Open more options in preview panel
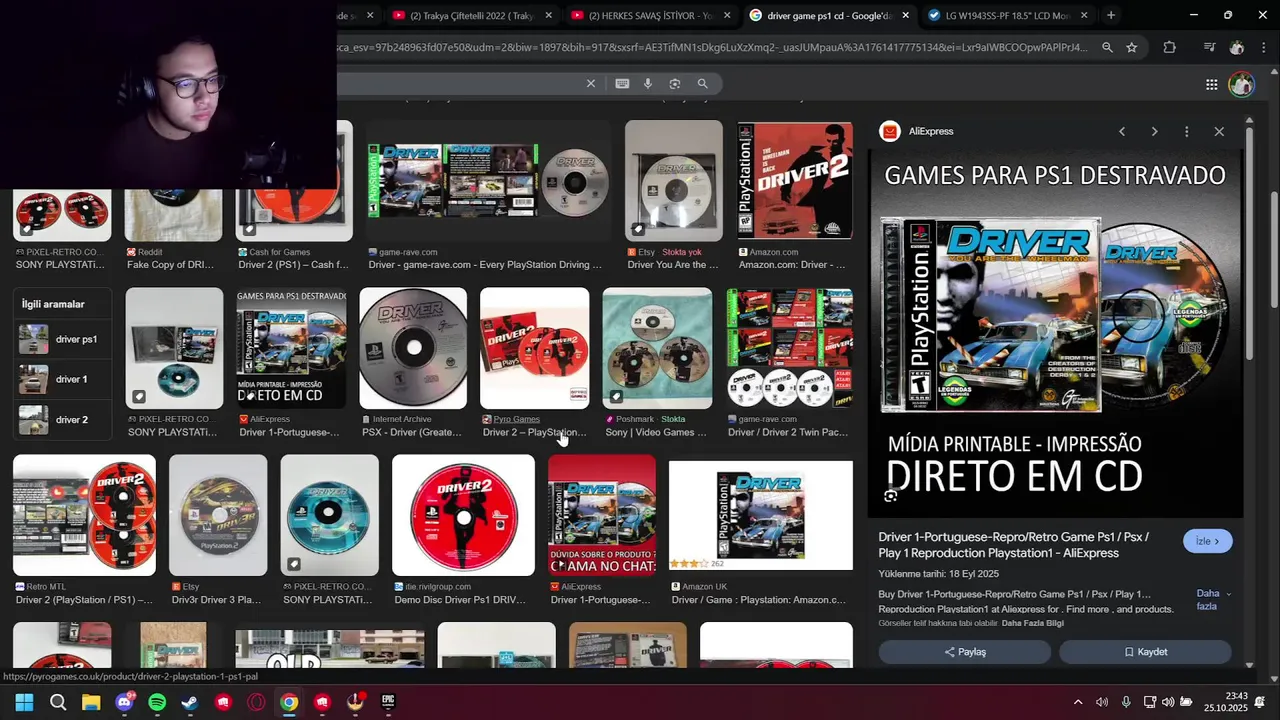1280x720 pixels. [x=1187, y=132]
